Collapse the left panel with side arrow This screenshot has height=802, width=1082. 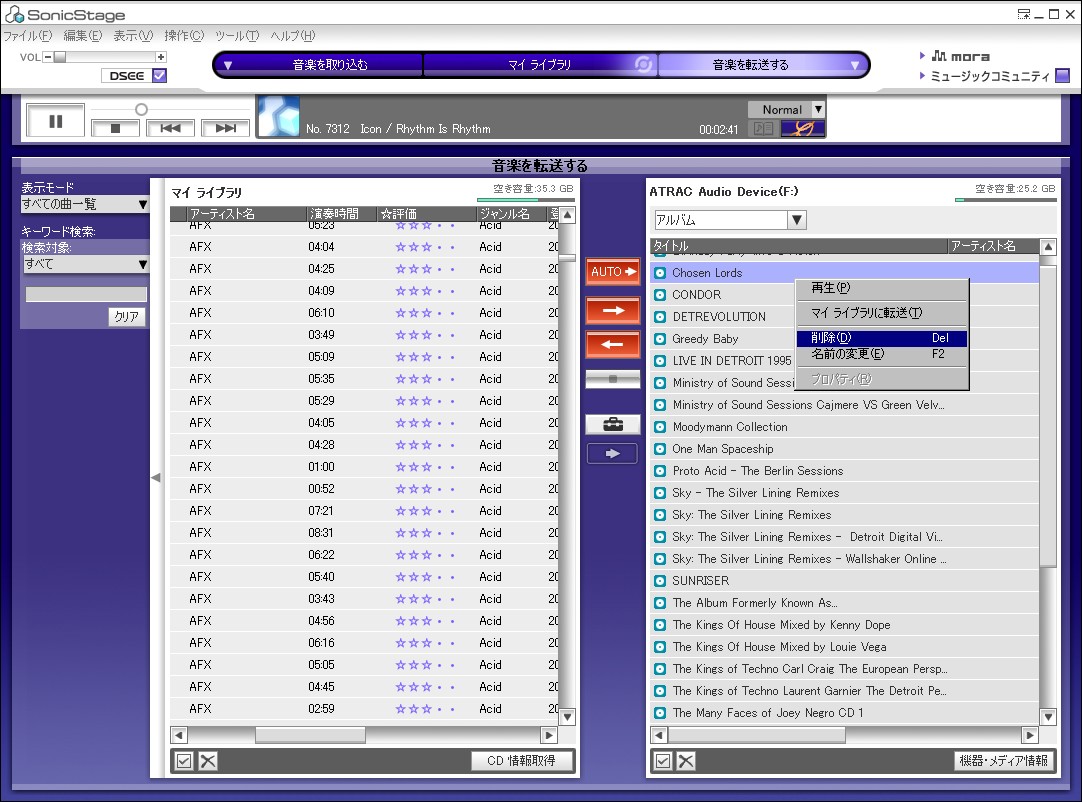click(x=155, y=477)
